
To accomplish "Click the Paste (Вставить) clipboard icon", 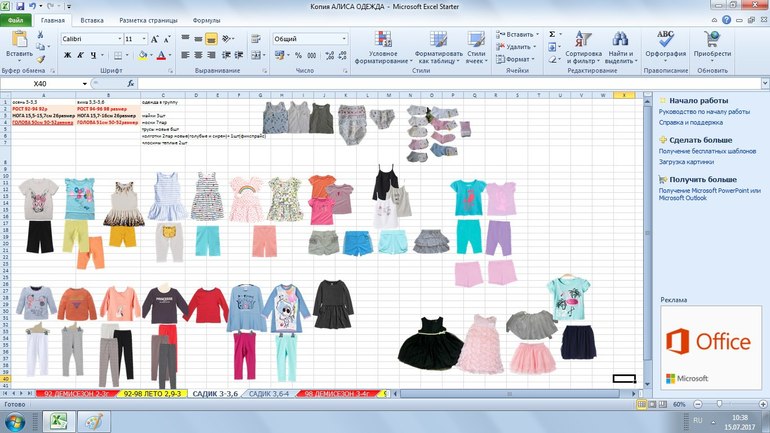I will coord(18,39).
